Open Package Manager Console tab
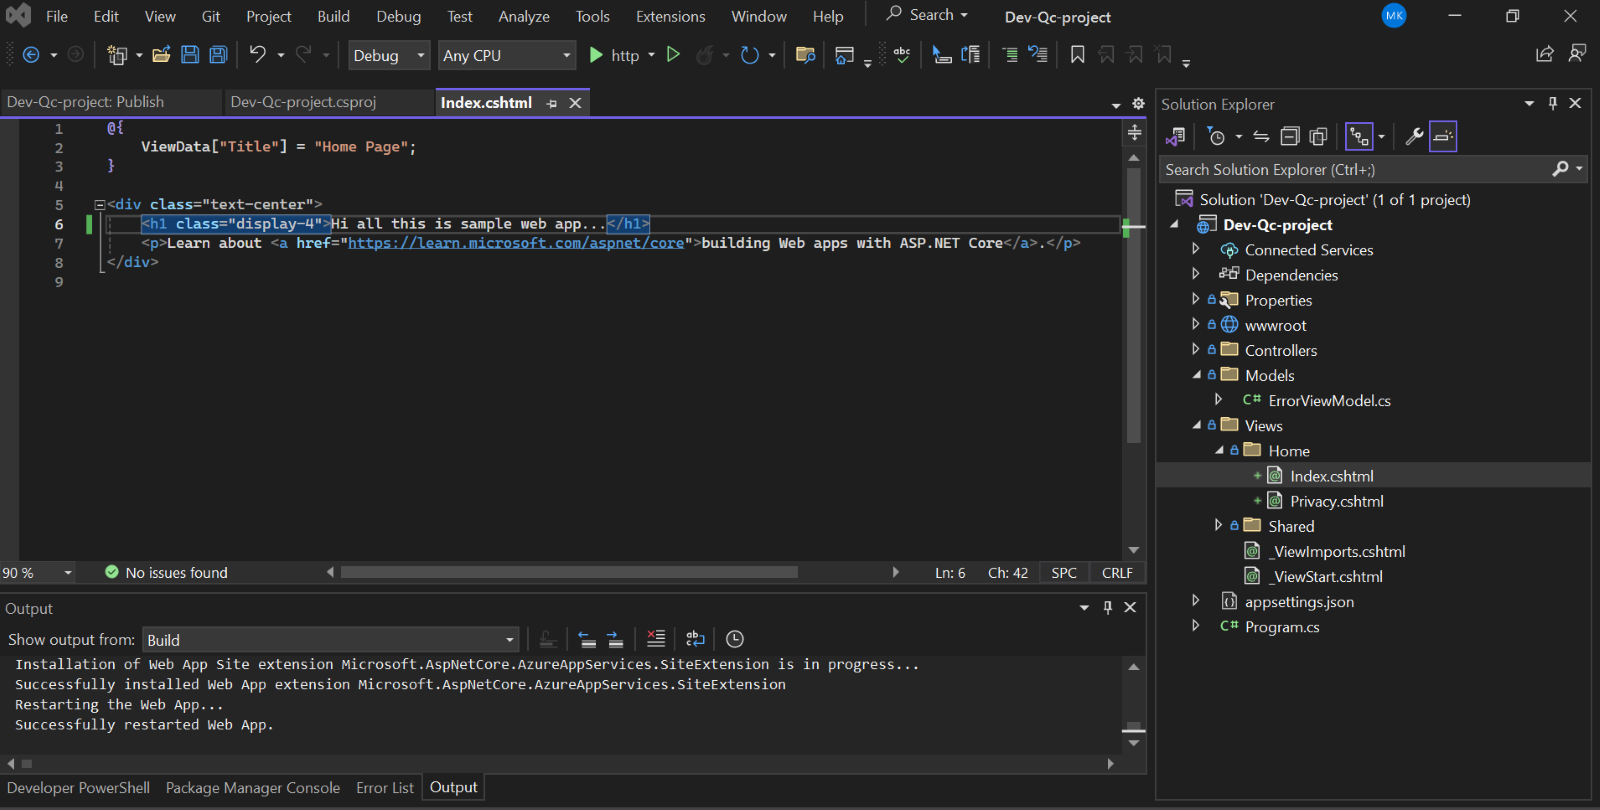 click(x=253, y=788)
